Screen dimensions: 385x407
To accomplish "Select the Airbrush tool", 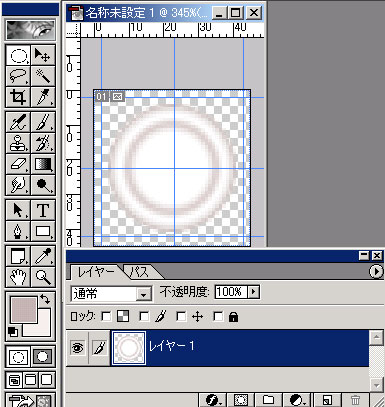I will 18,122.
